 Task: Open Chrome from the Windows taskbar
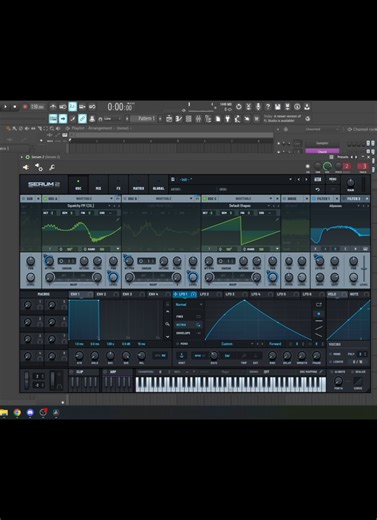17,413
